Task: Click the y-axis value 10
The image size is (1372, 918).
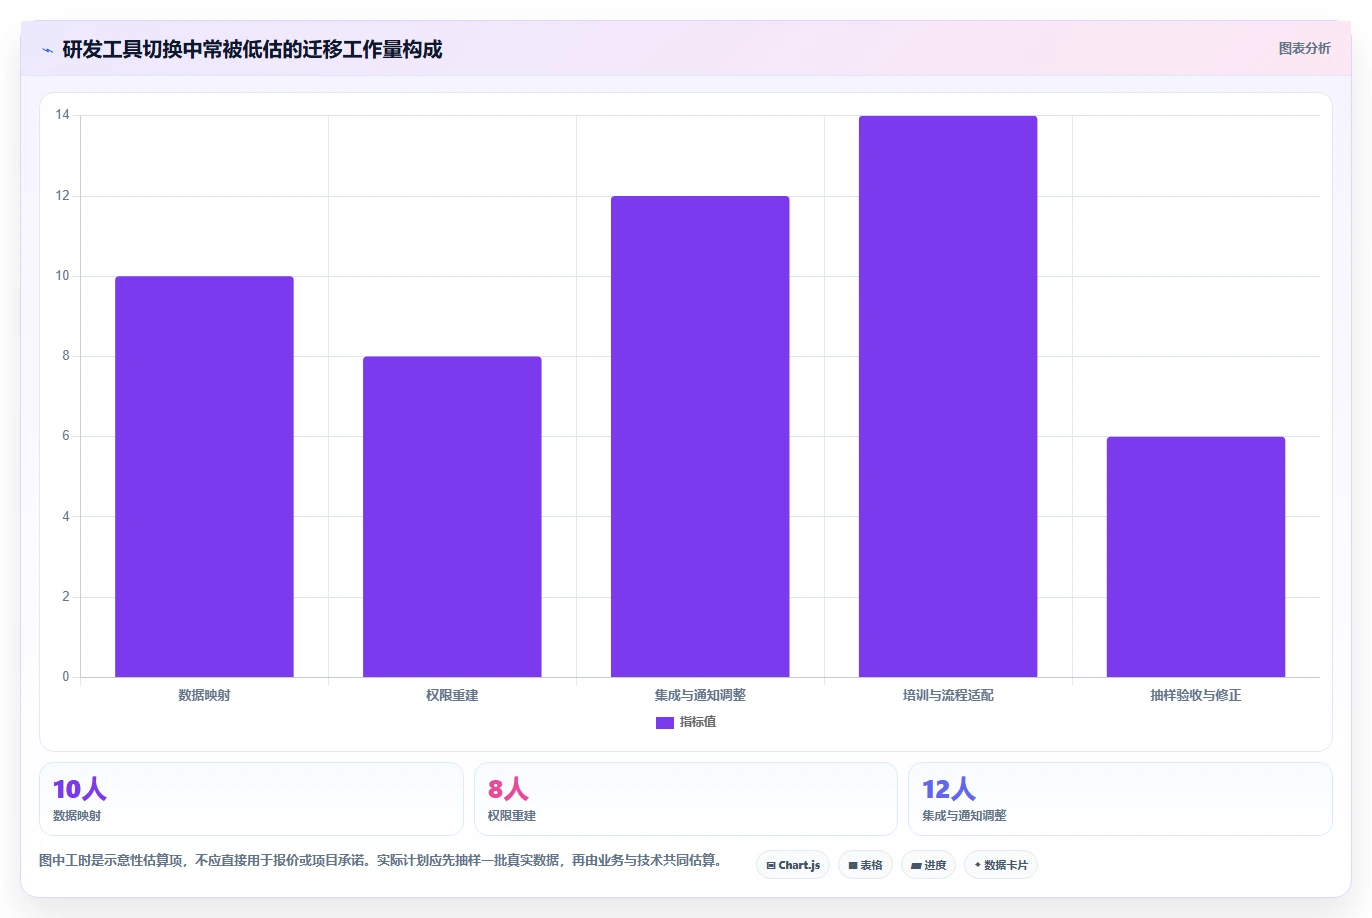Action: [63, 276]
